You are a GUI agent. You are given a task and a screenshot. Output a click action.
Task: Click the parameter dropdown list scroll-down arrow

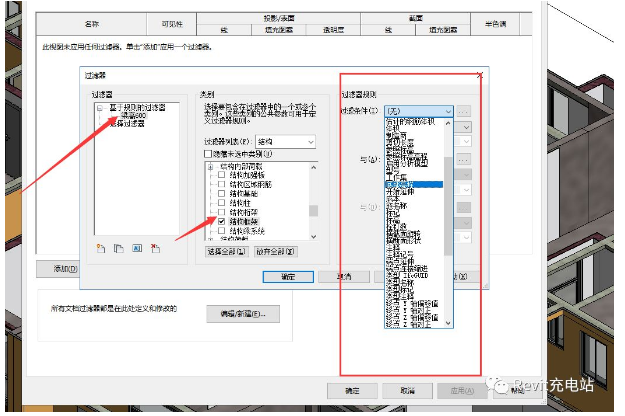(x=448, y=323)
